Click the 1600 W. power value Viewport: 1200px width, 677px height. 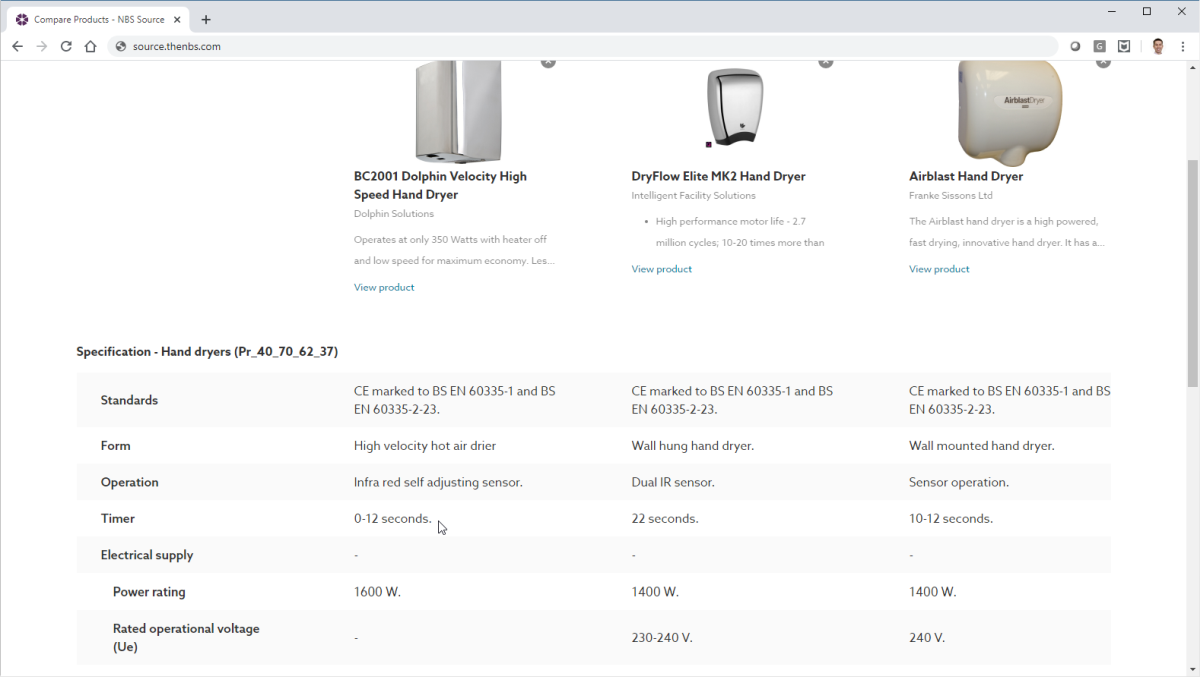377,592
